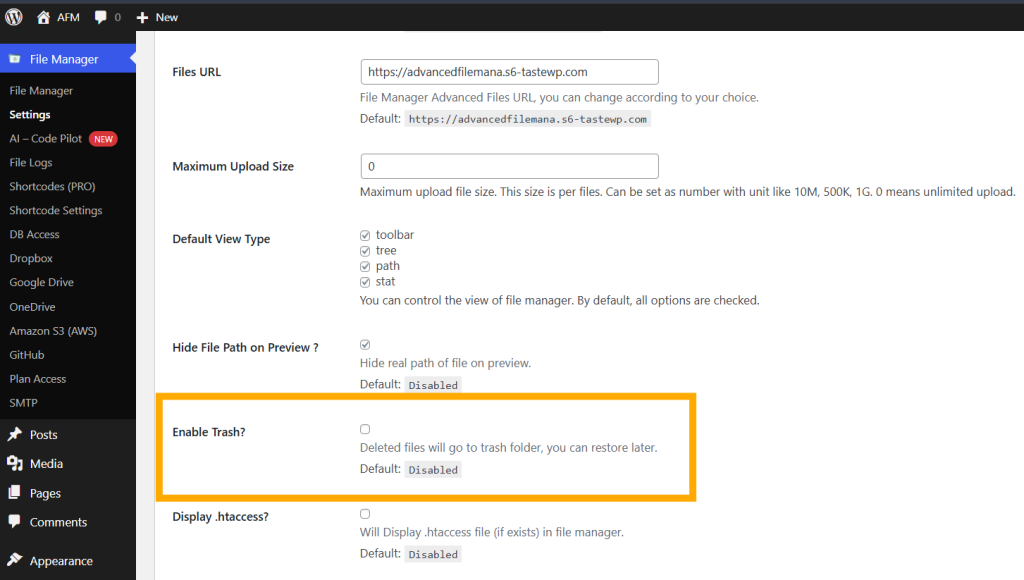Screen dimensions: 1024x580
Task: Switch to the Settings submenu item
Action: point(30,114)
